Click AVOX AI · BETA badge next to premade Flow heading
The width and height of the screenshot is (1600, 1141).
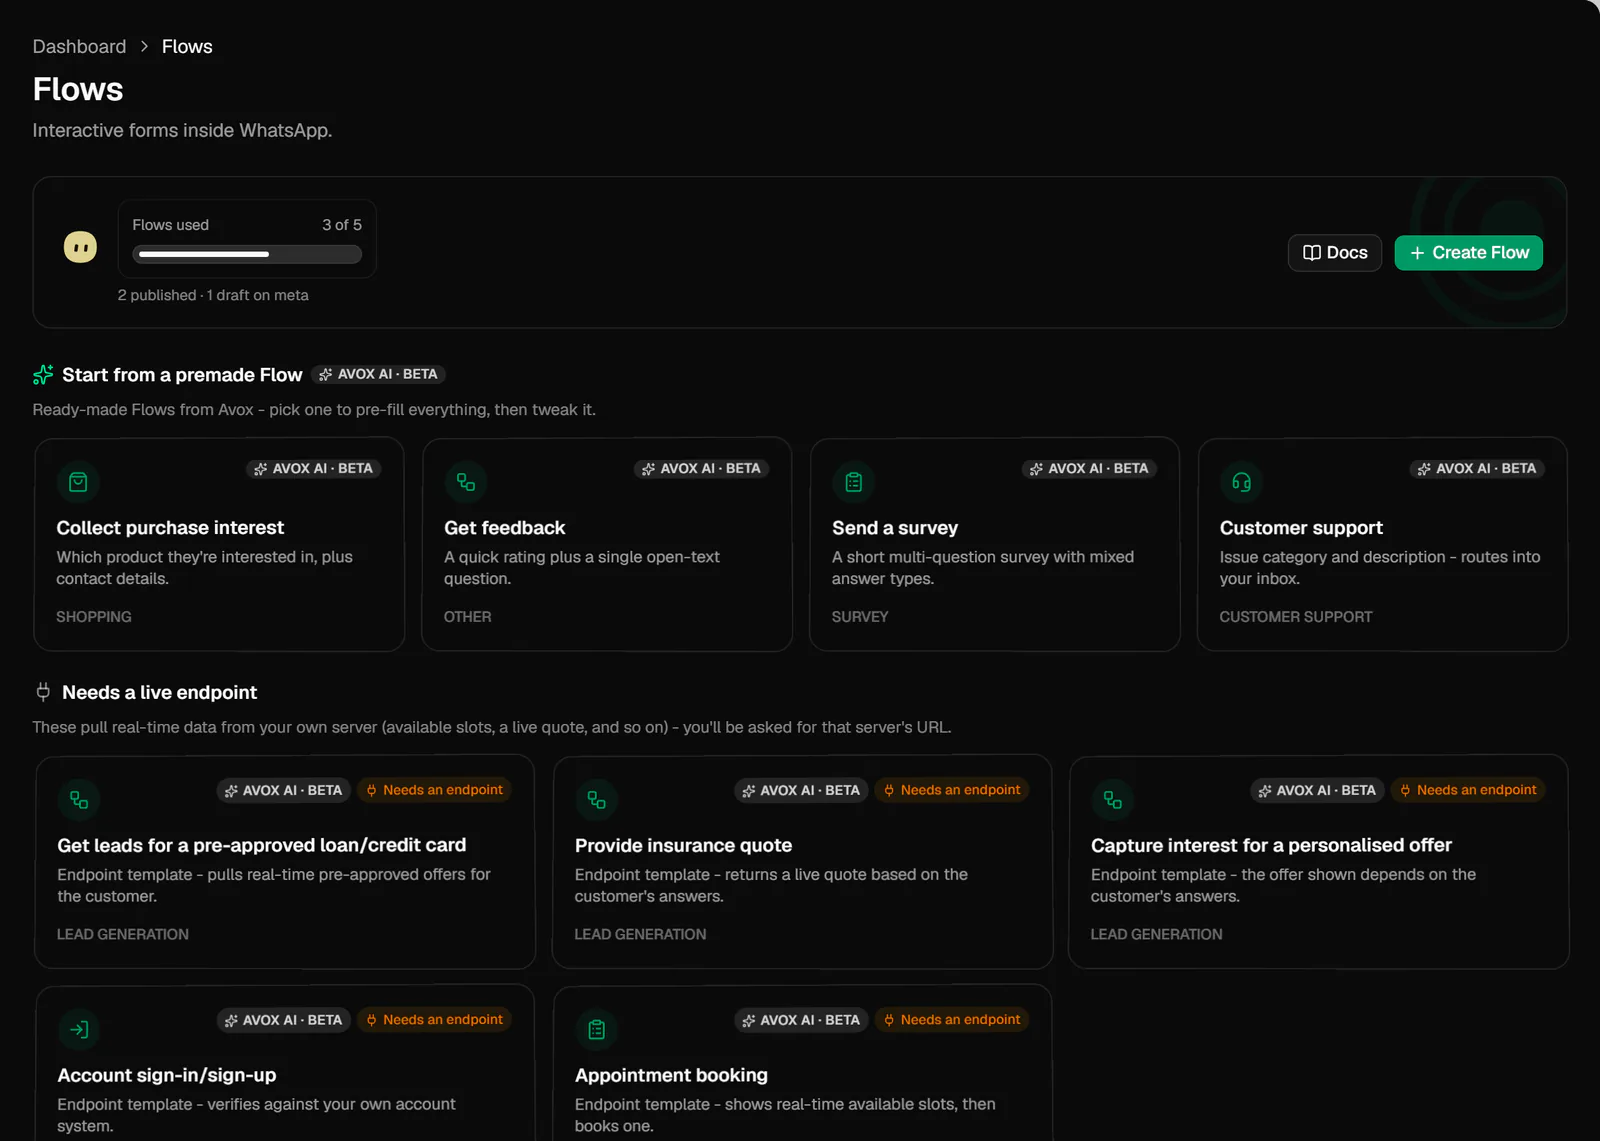pyautogui.click(x=378, y=374)
